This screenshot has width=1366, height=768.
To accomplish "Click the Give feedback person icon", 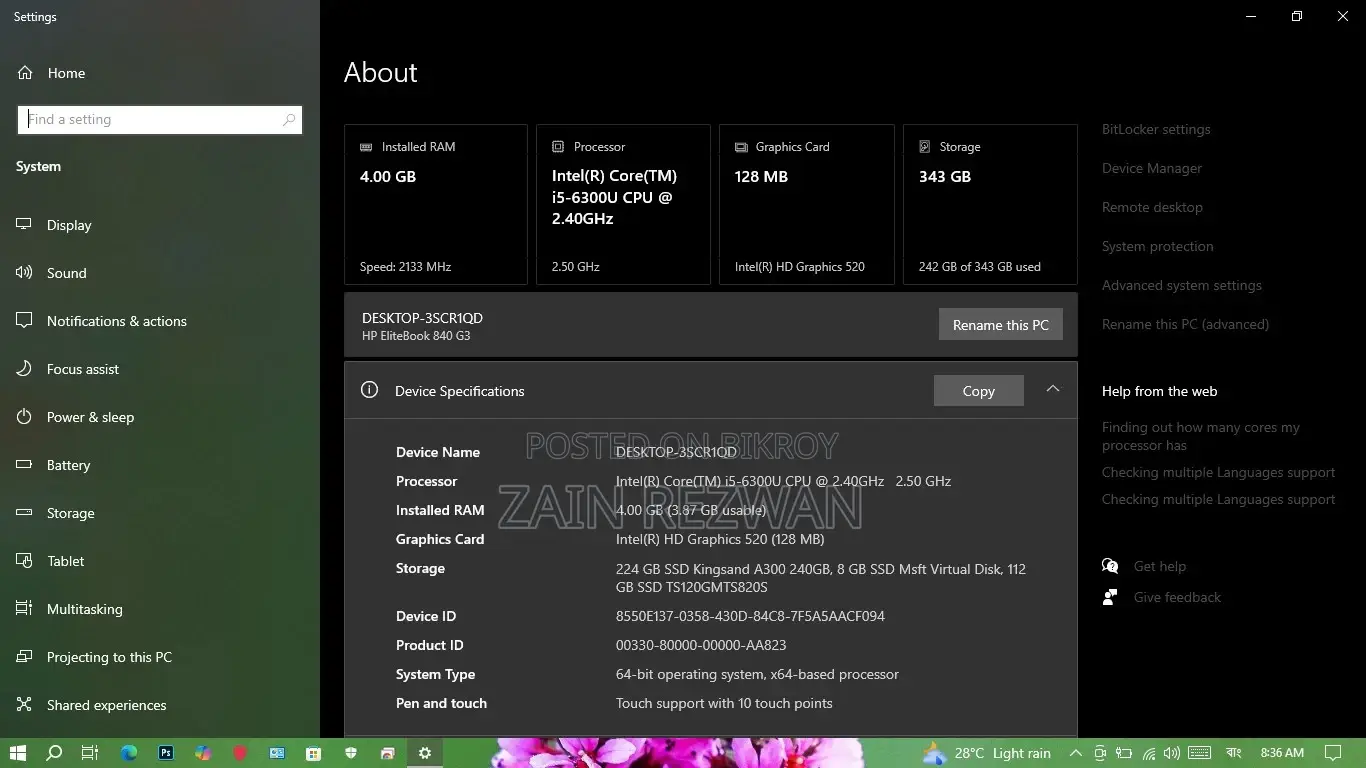I will (1110, 597).
